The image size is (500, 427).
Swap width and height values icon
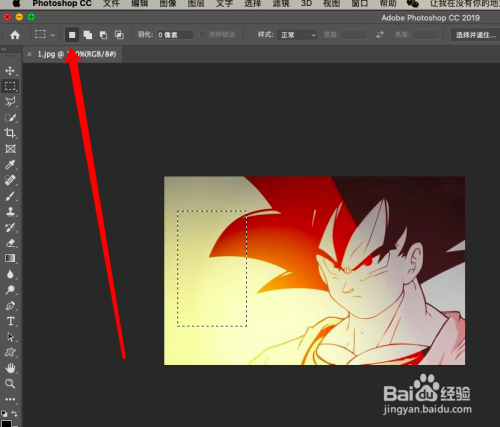tap(380, 35)
